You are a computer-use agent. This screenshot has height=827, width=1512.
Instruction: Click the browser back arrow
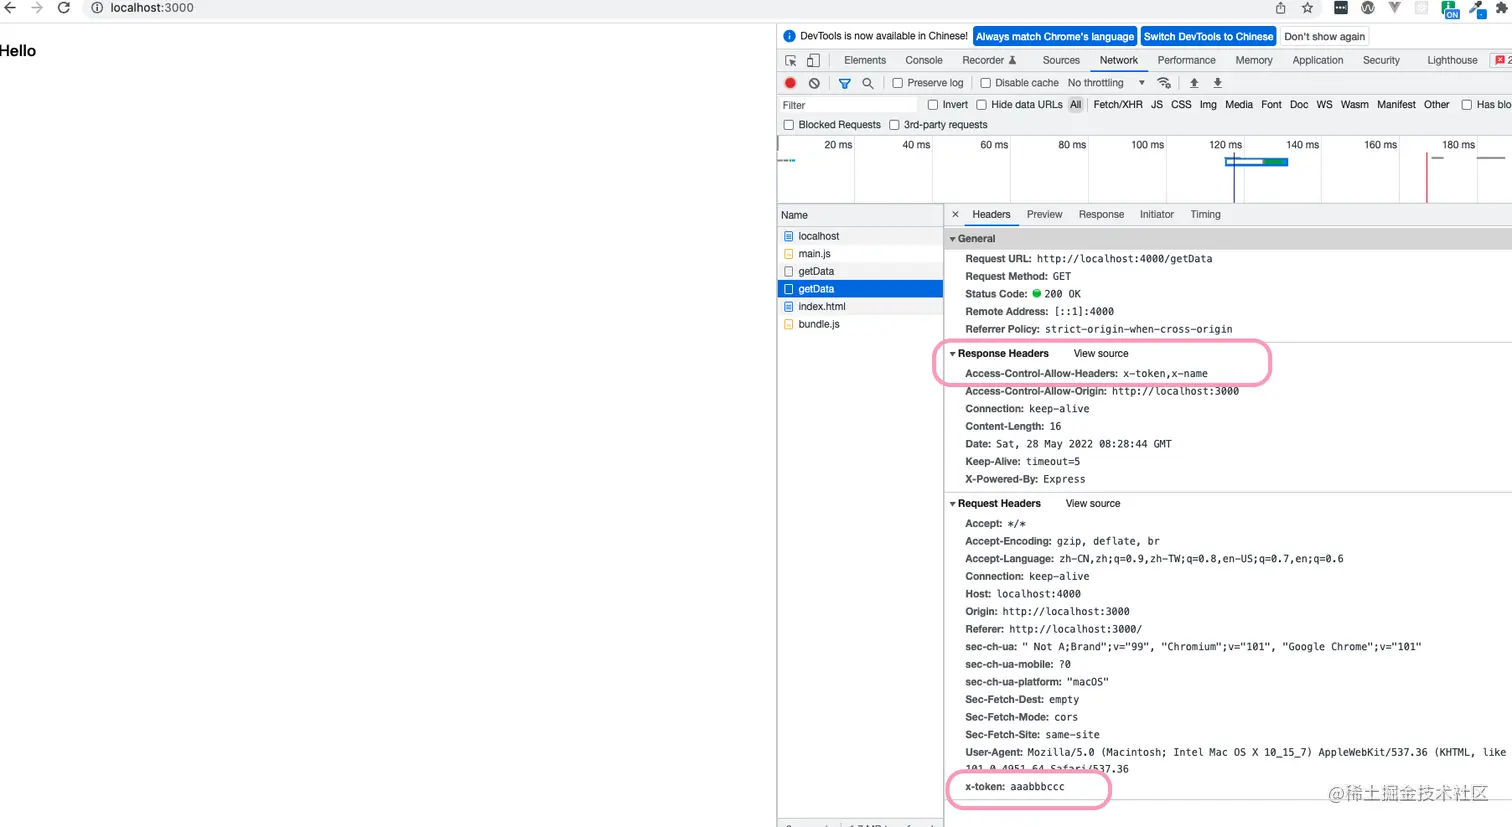tap(10, 8)
